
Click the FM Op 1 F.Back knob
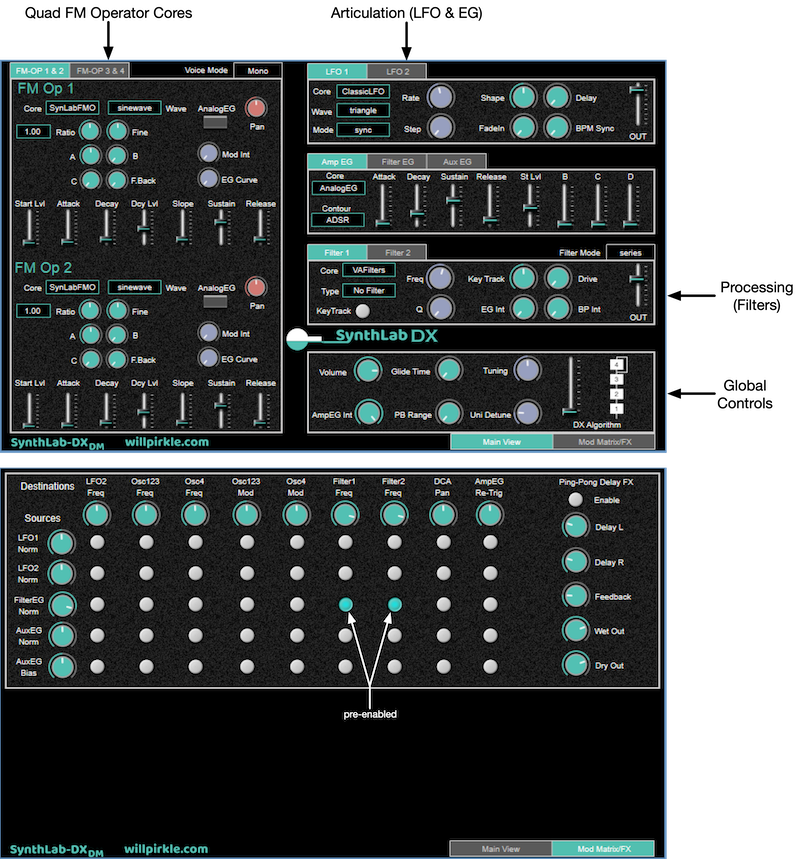coord(117,180)
